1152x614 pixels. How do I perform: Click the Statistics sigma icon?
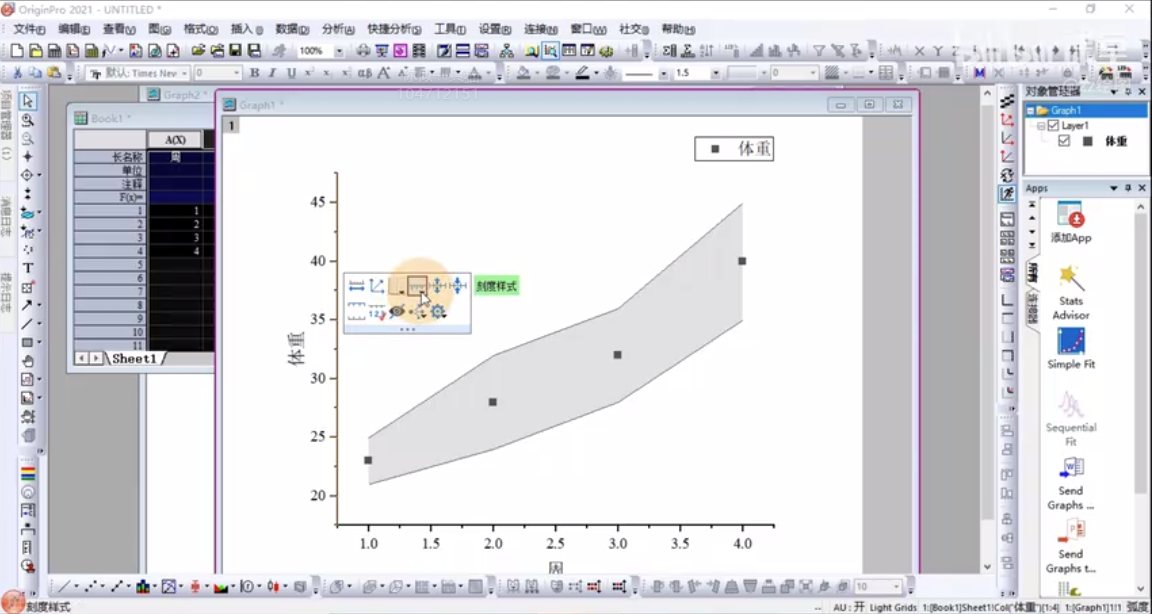[x=688, y=51]
